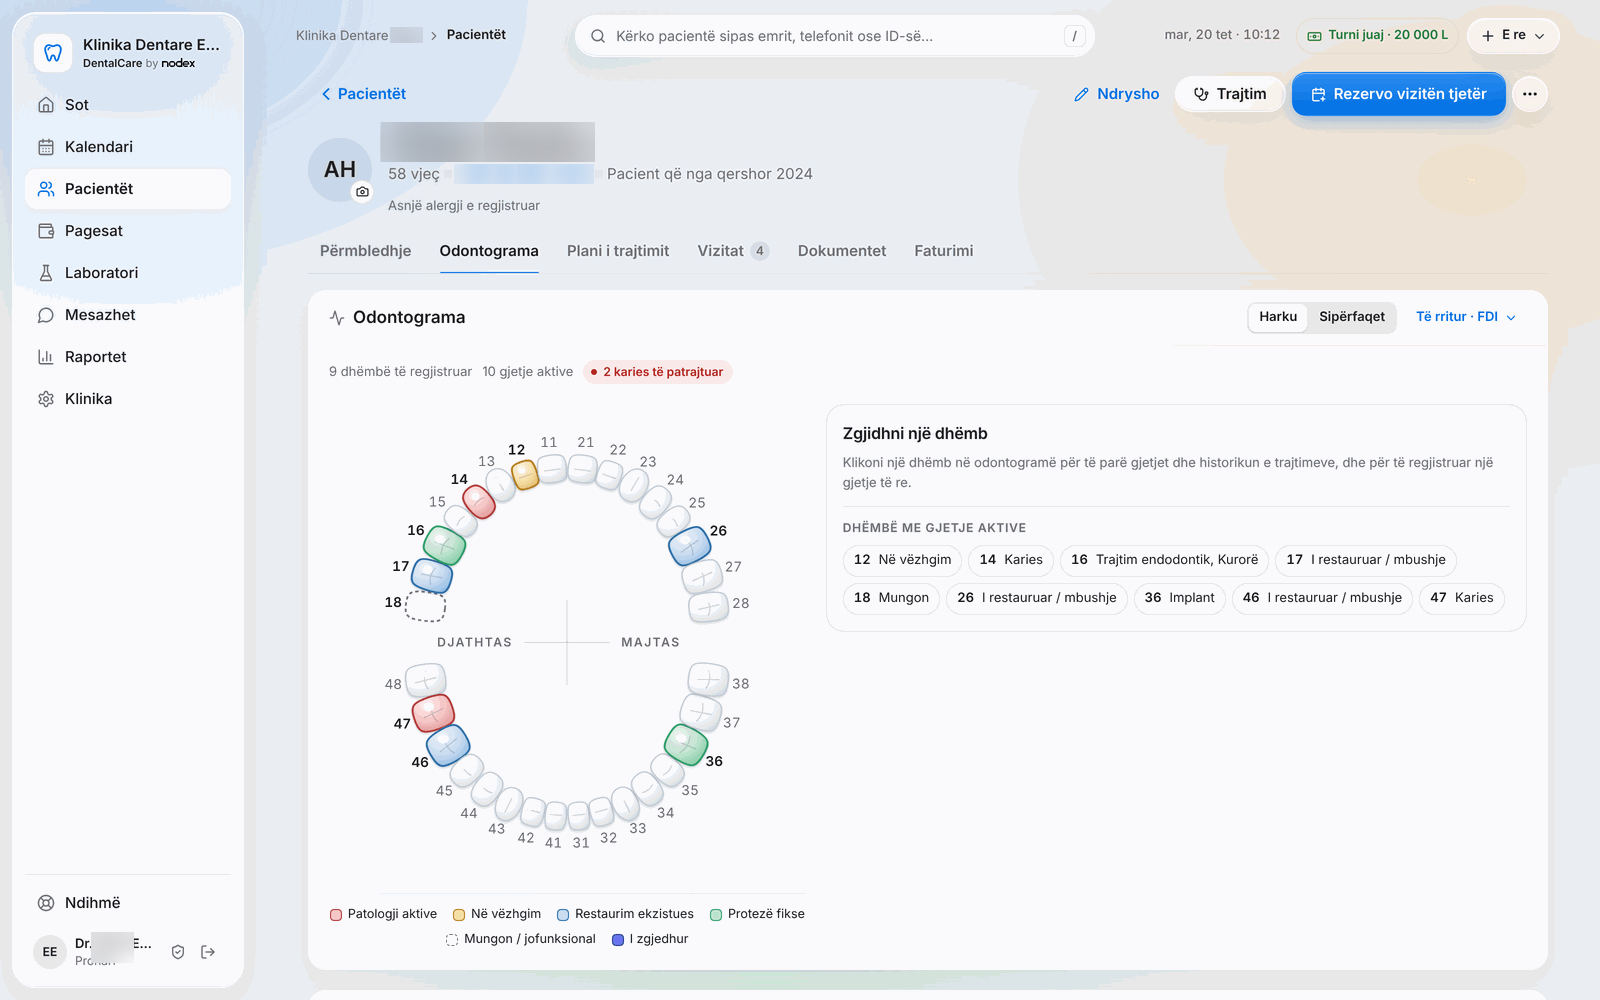
Task: Select missing tooth 18 outline
Action: (x=425, y=606)
